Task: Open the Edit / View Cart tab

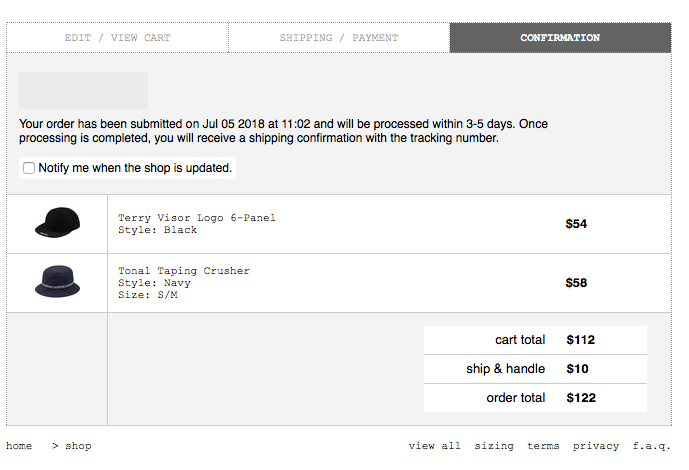Action: [x=117, y=38]
